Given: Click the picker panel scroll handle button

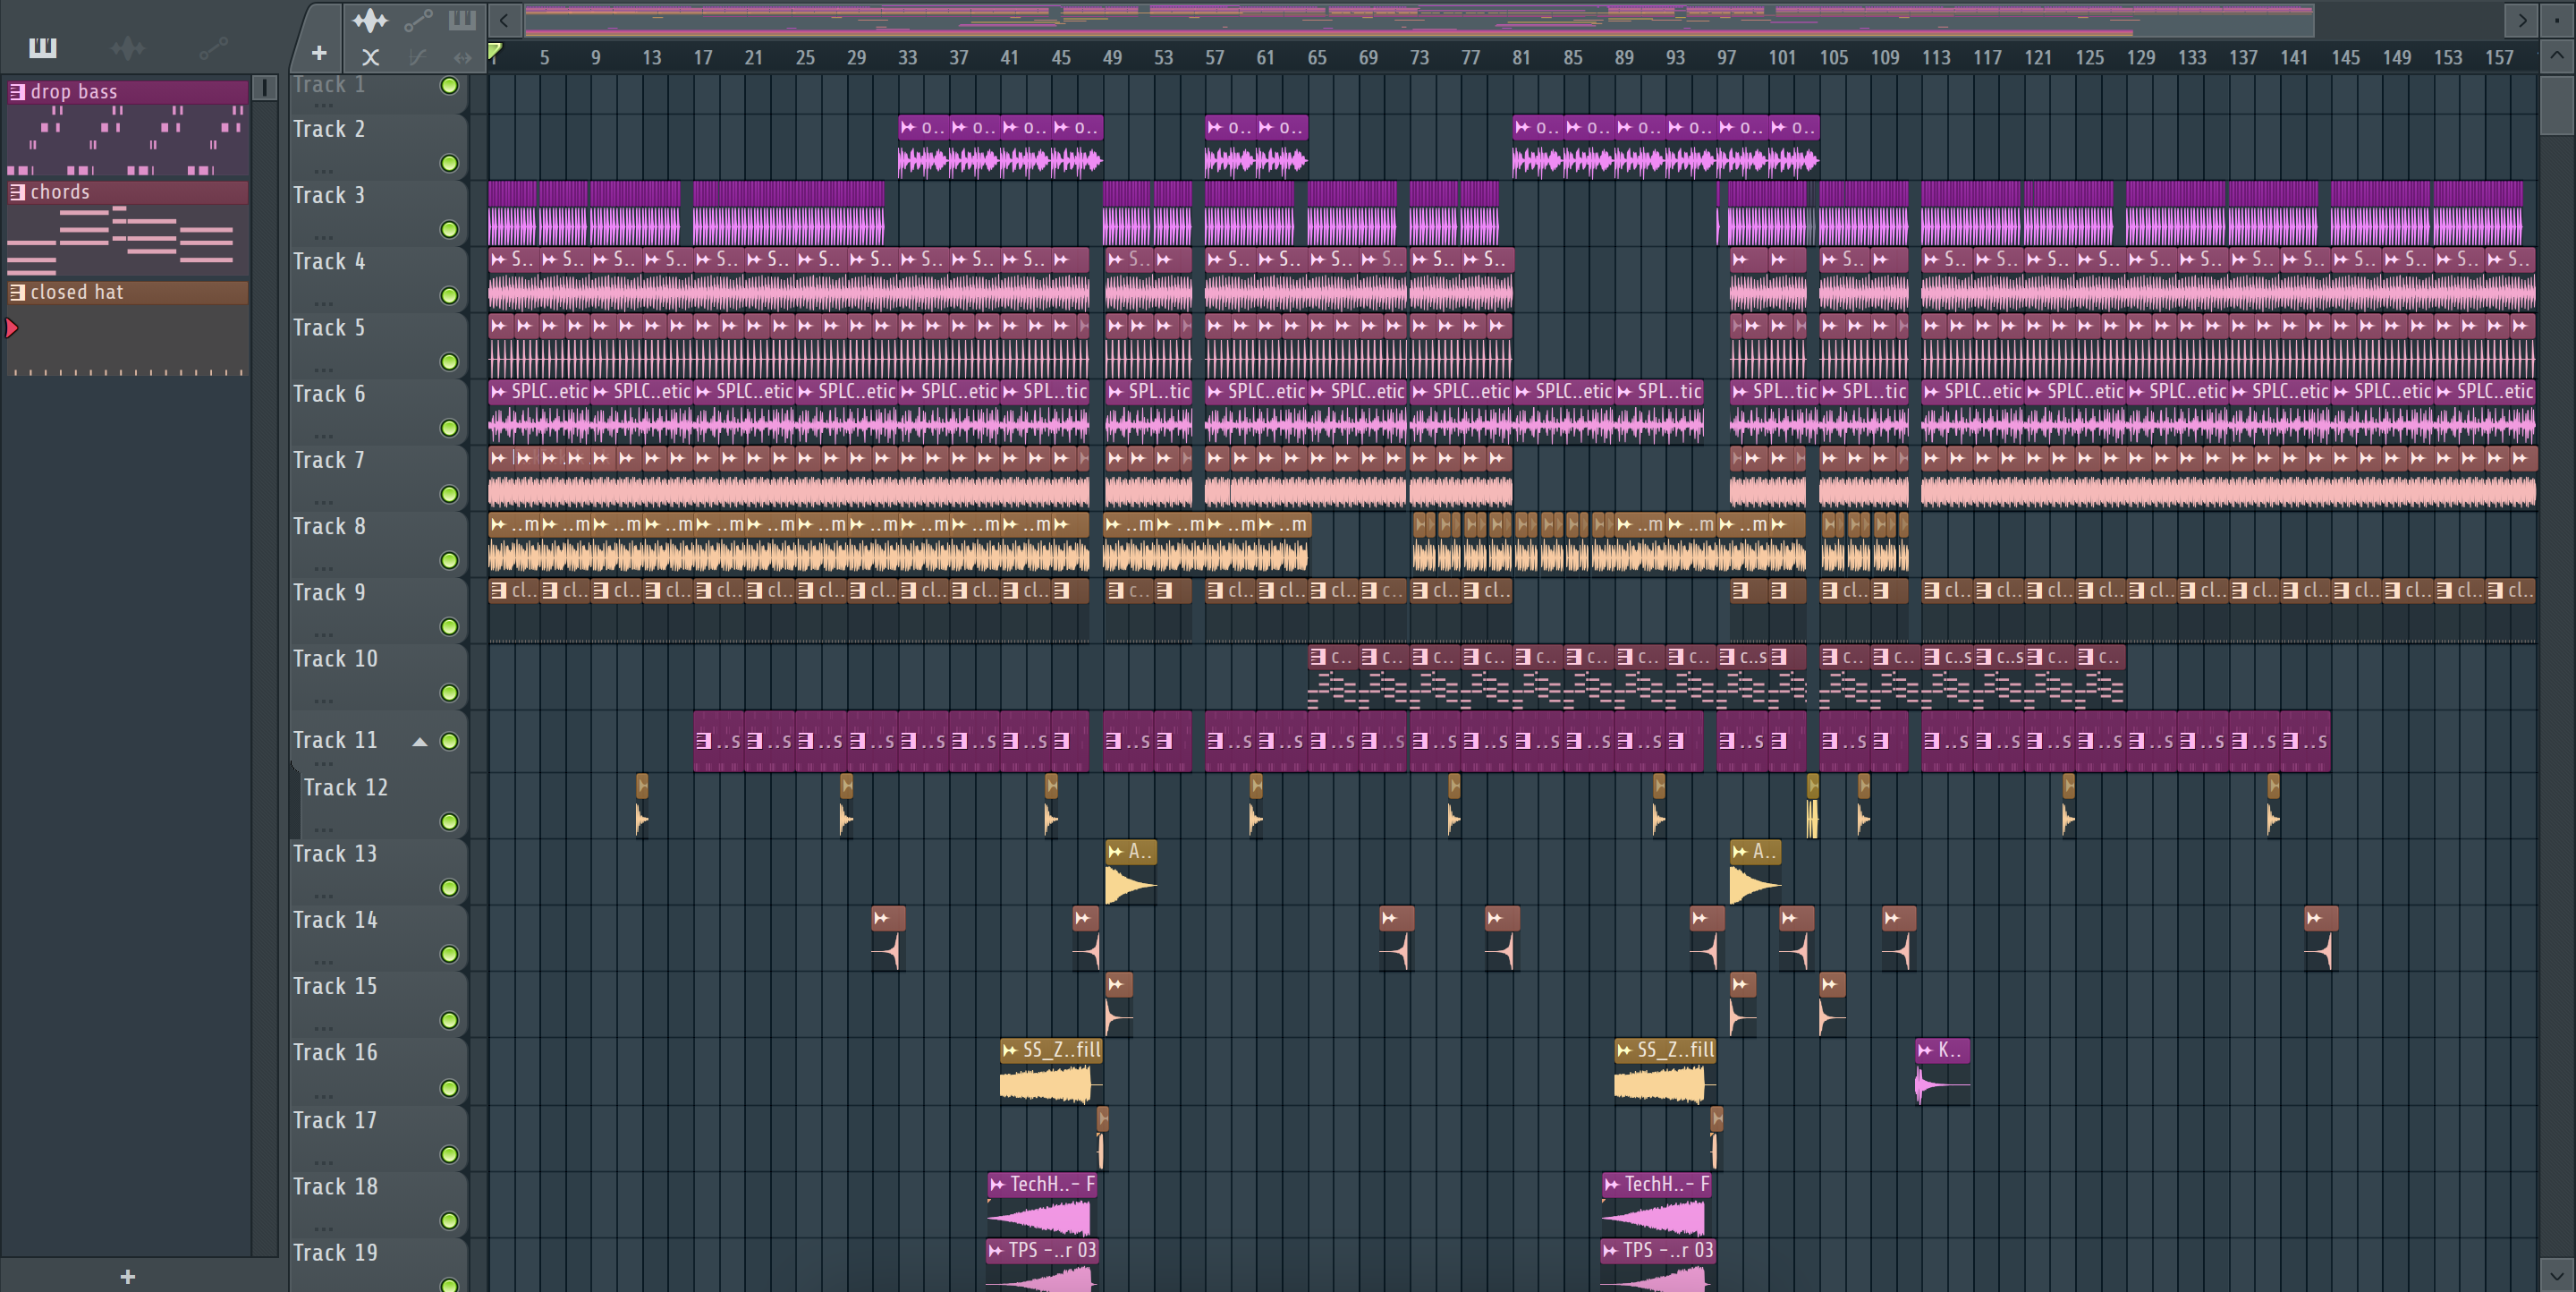Looking at the screenshot, I should pyautogui.click(x=264, y=87).
